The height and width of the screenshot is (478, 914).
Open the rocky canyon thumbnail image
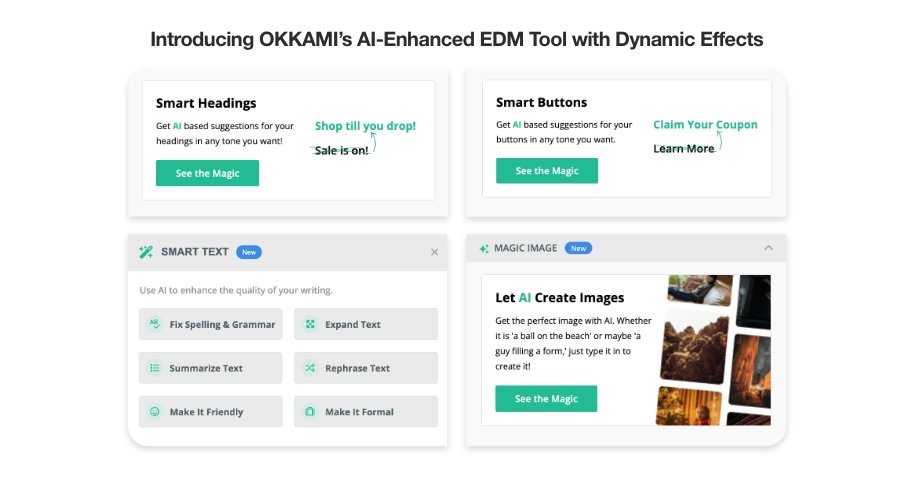(x=695, y=349)
